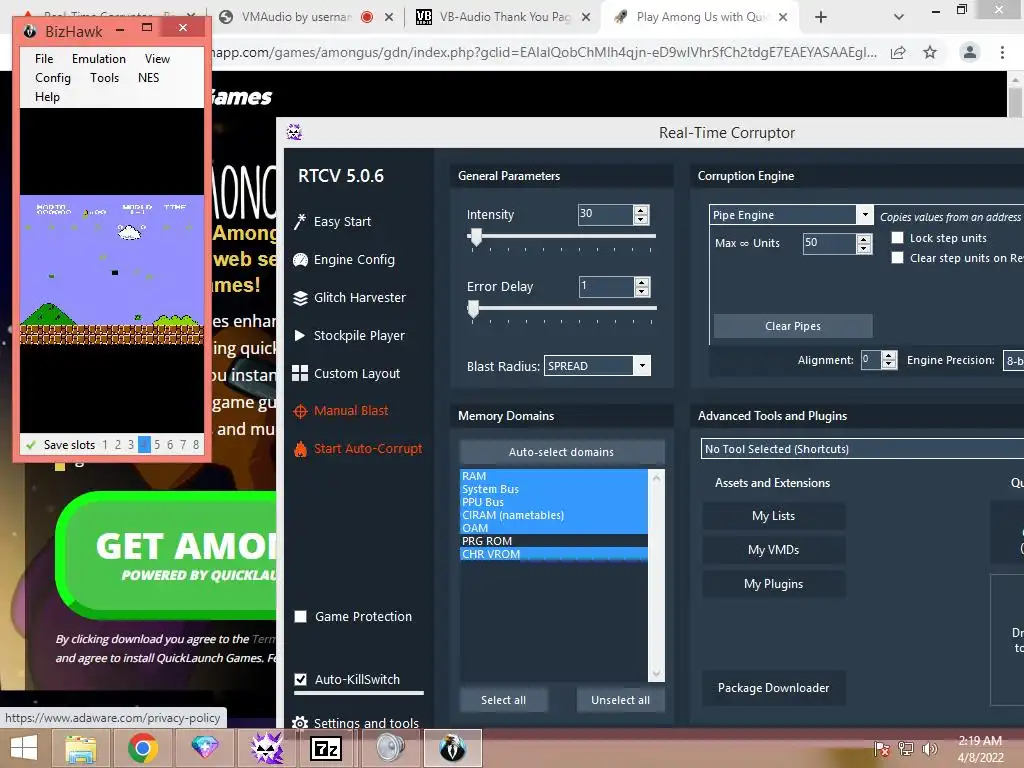This screenshot has height=768, width=1024.
Task: Click the Stockpile Player play icon
Action: coord(300,336)
